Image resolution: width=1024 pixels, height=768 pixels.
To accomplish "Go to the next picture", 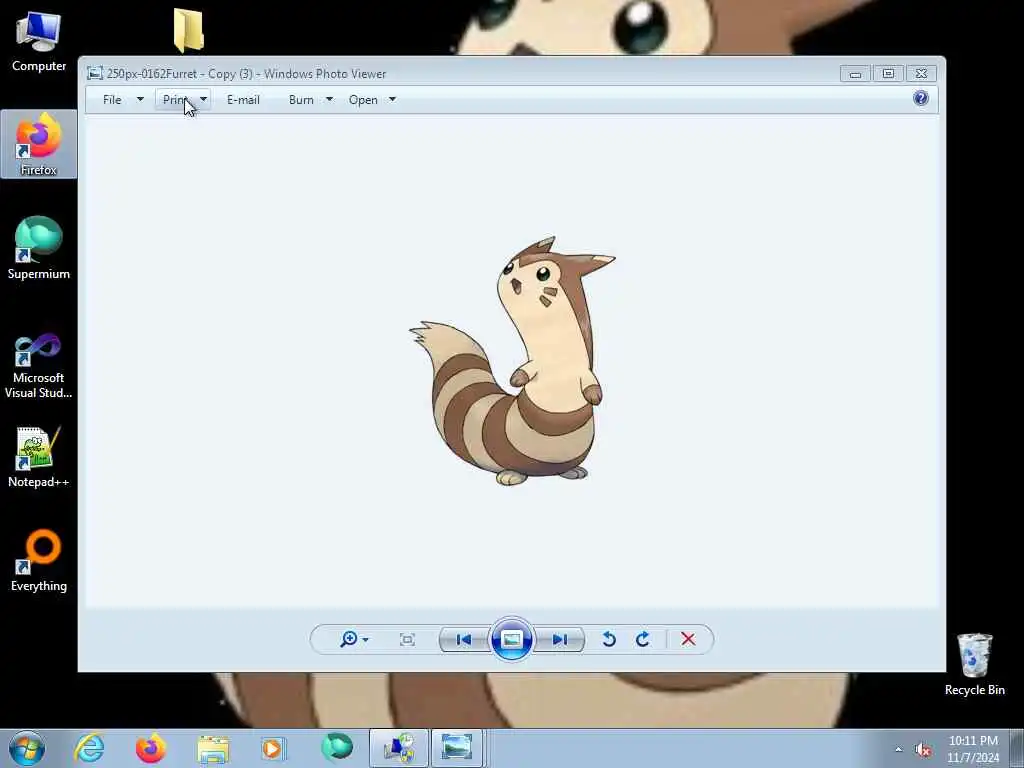I will [560, 639].
